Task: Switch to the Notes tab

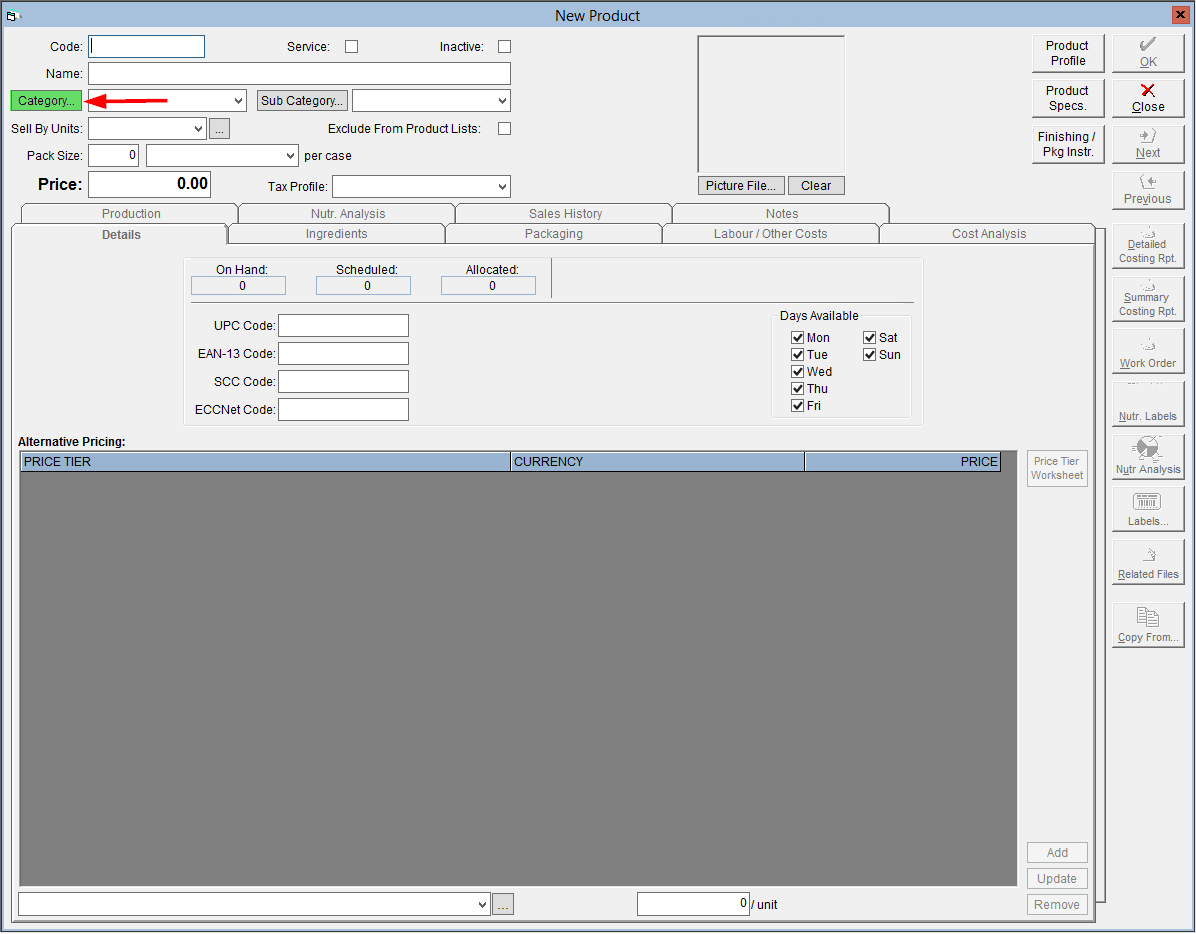Action: pyautogui.click(x=782, y=213)
